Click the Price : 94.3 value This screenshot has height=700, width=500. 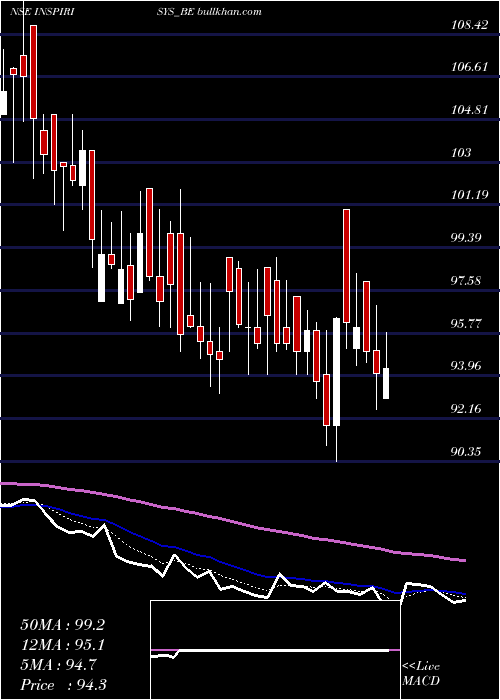[x=63, y=685]
